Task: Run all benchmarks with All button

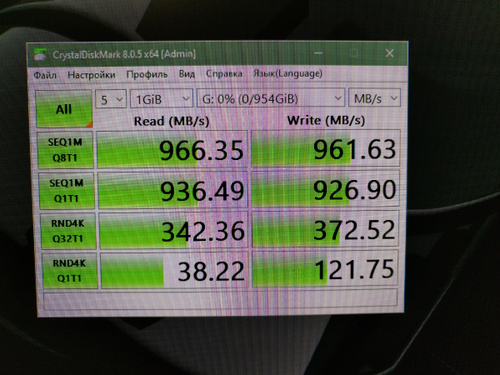Action: pos(64,109)
